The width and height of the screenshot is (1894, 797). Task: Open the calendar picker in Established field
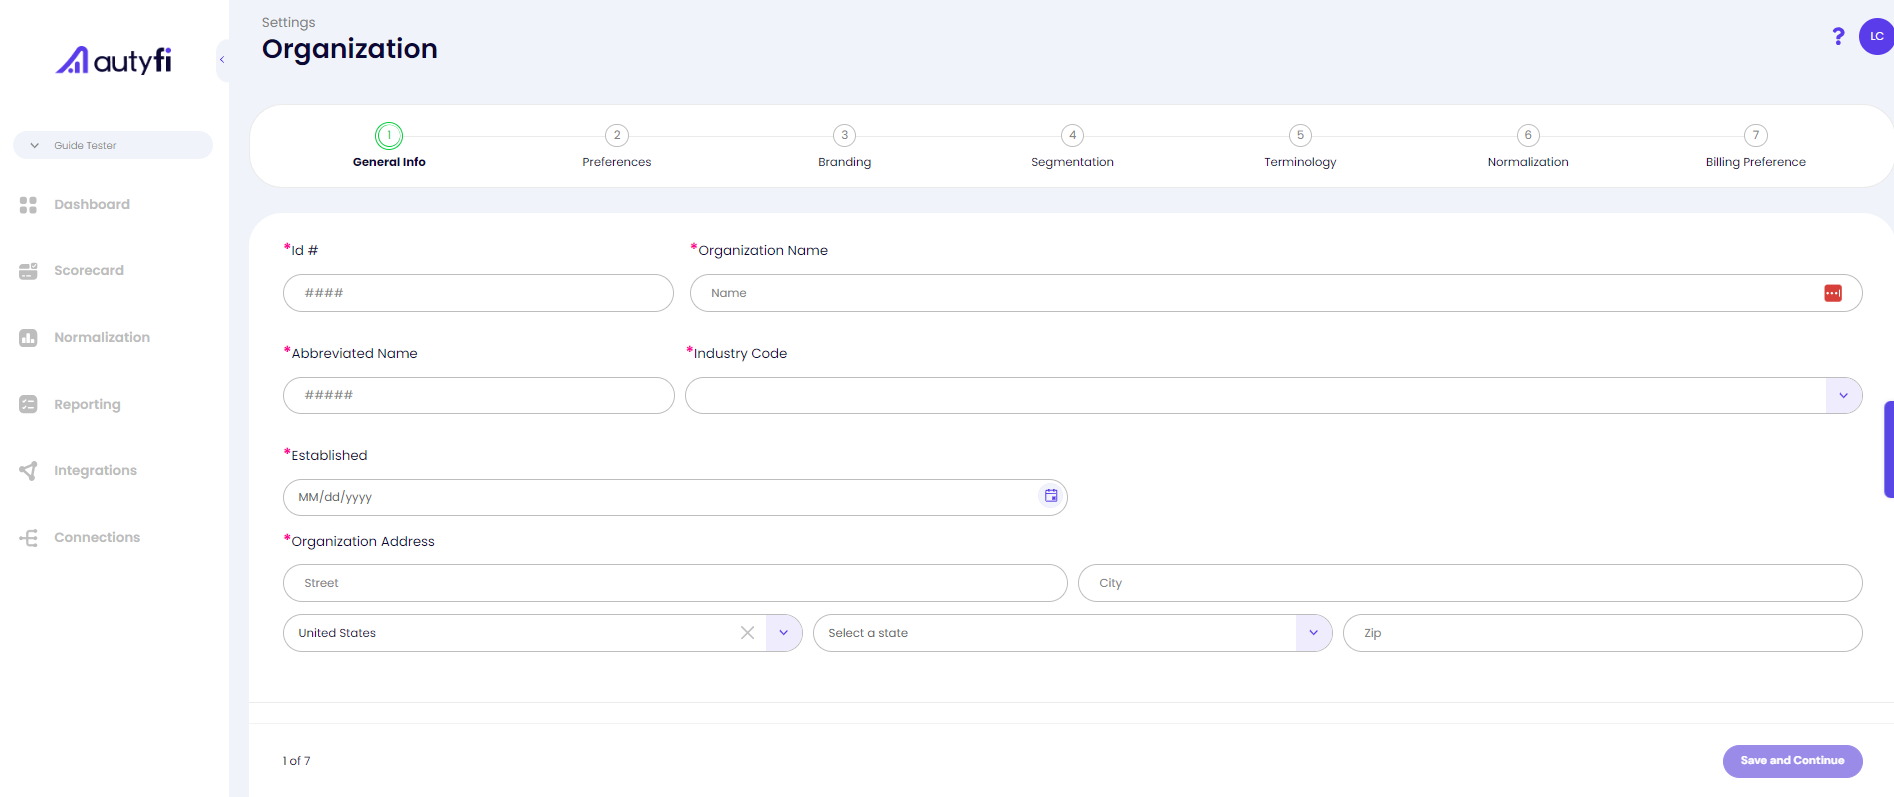point(1051,496)
